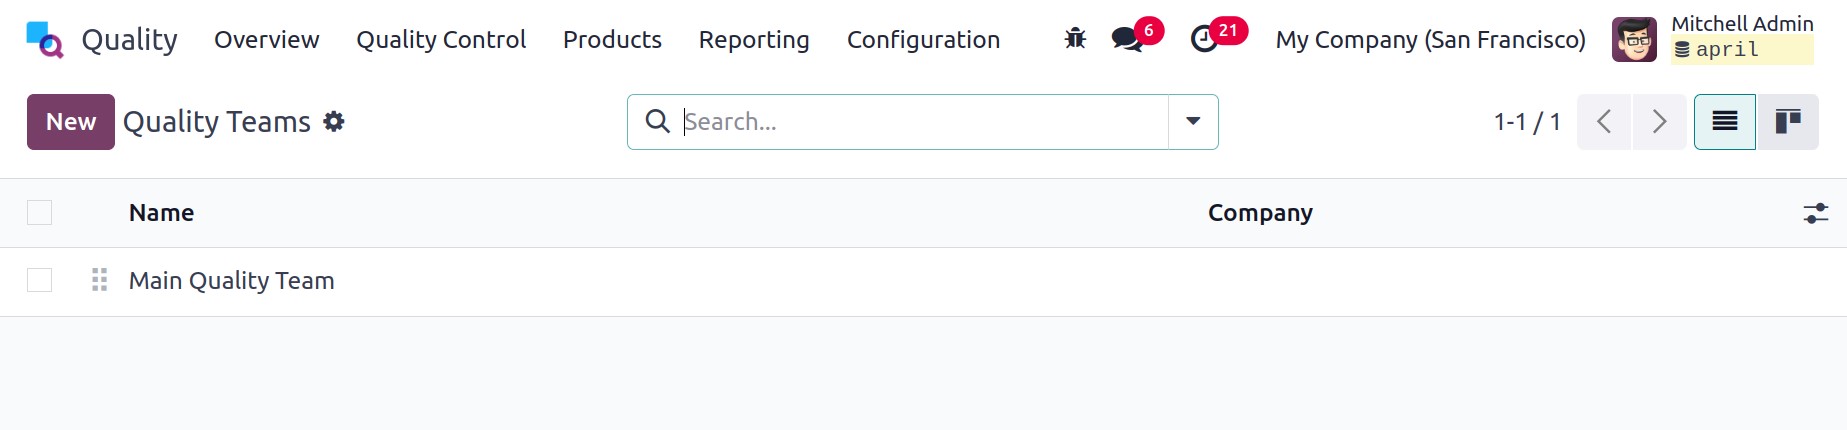Switch to the kanban view
The height and width of the screenshot is (430, 1847).
tap(1787, 122)
